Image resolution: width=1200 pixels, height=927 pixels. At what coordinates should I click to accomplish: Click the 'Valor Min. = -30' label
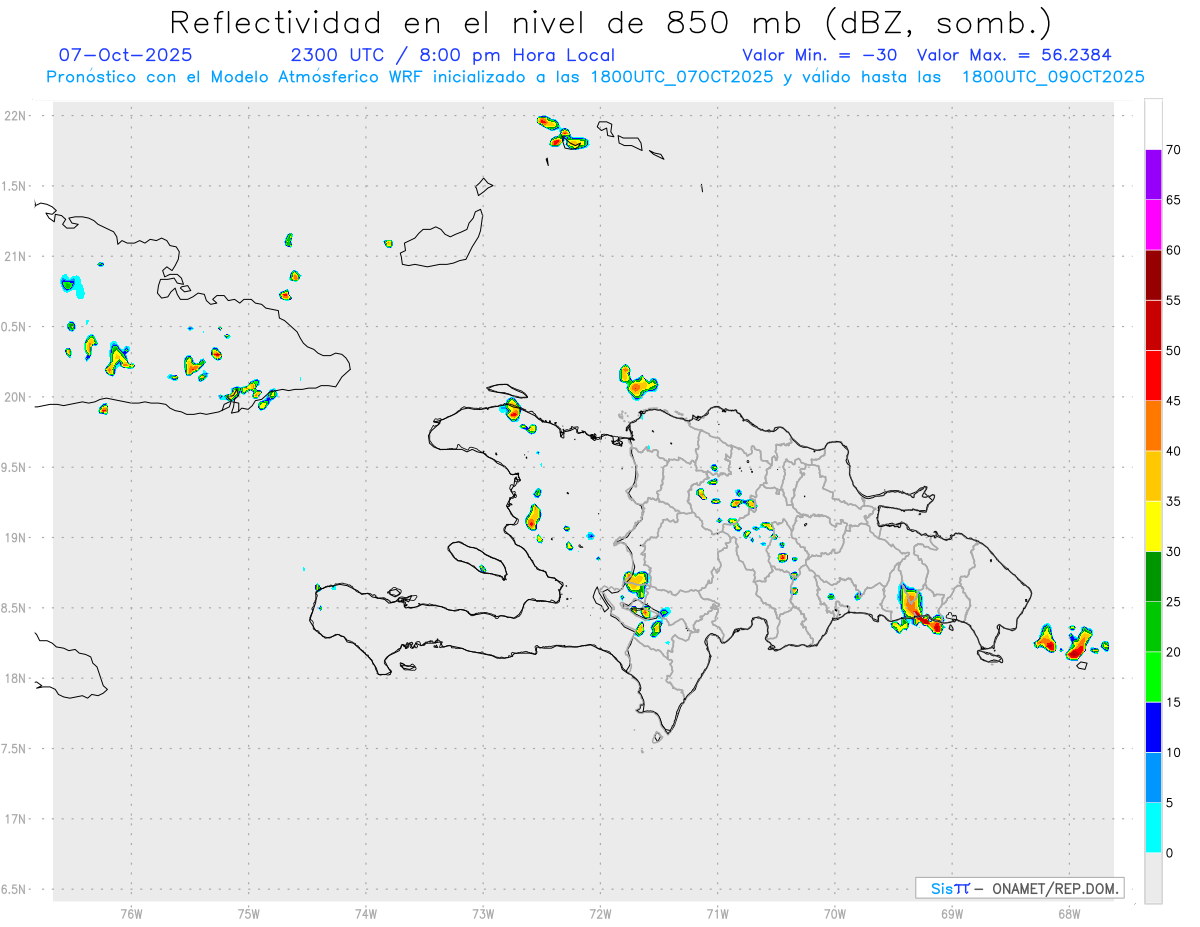(x=819, y=55)
